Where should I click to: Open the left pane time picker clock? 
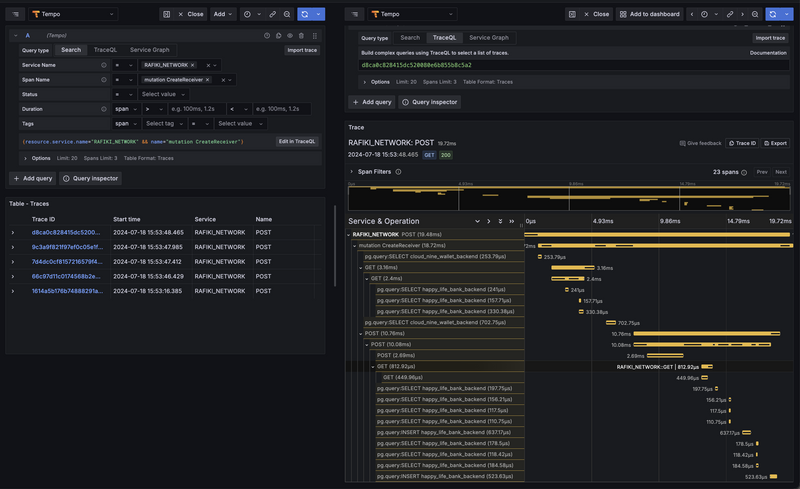coord(247,14)
